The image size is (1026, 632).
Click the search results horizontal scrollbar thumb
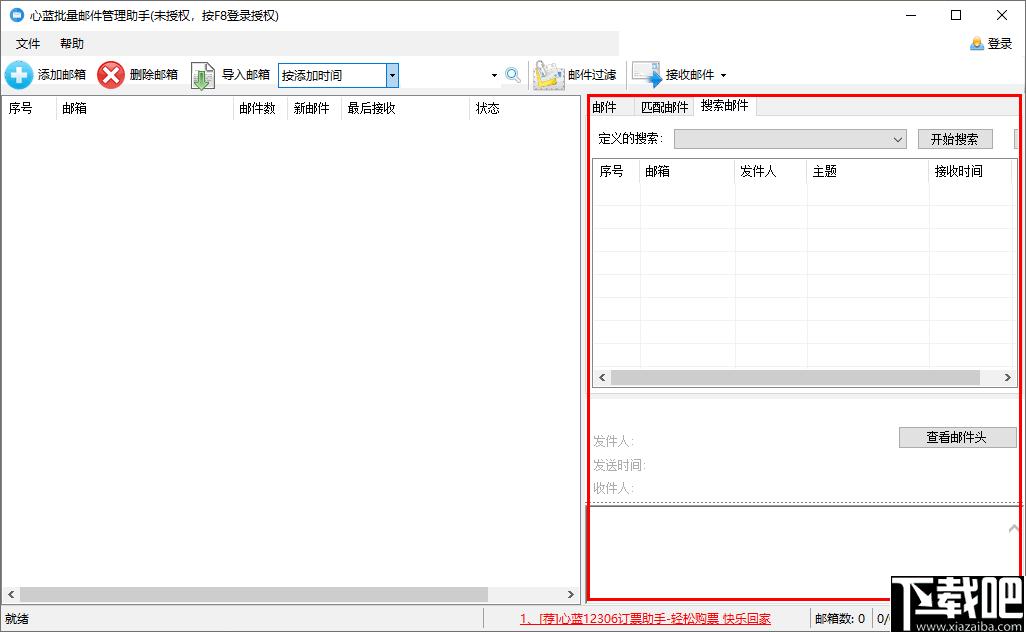795,377
